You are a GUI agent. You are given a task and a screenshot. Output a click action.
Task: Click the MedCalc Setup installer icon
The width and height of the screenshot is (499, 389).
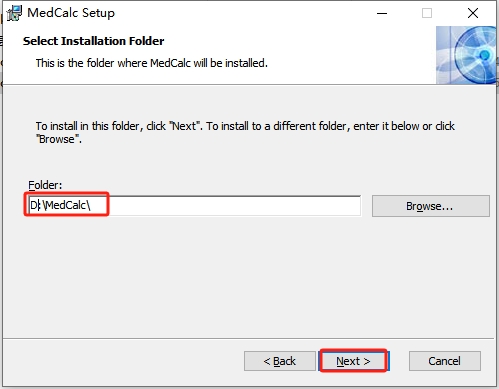pos(14,13)
